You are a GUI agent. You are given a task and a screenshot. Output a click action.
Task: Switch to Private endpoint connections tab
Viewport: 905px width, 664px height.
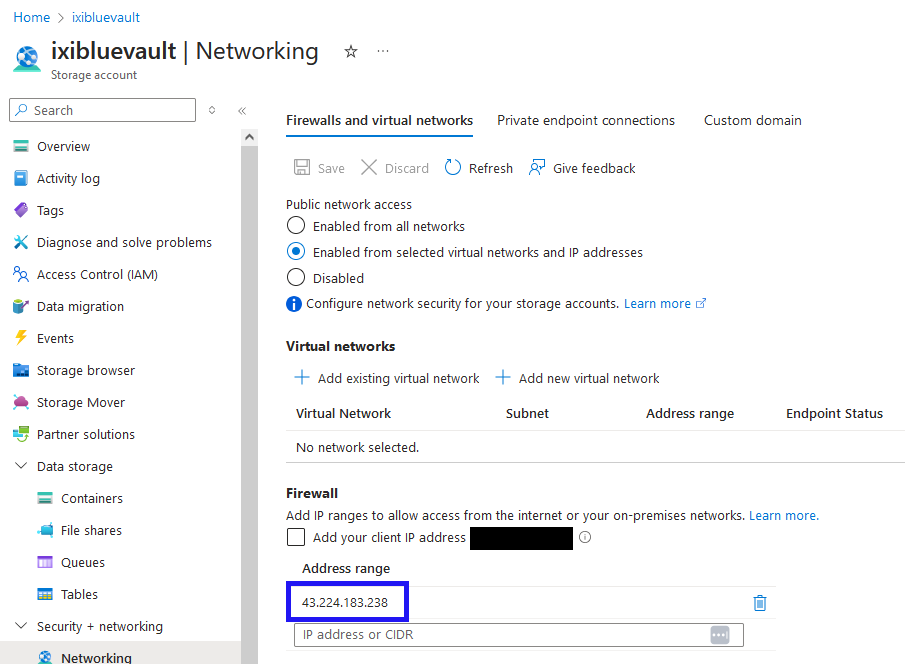click(586, 120)
